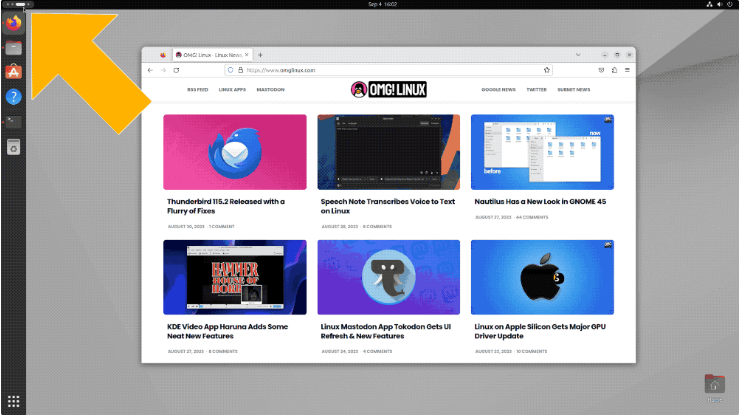
Task: Read 'Thunderbird 115.2 Released' headline
Action: coord(226,206)
